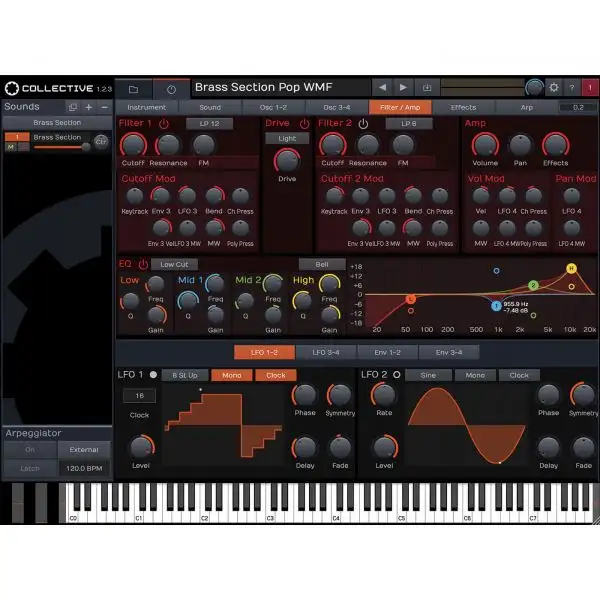Click the Brass Section layer volume slider

pyautogui.click(x=62, y=146)
